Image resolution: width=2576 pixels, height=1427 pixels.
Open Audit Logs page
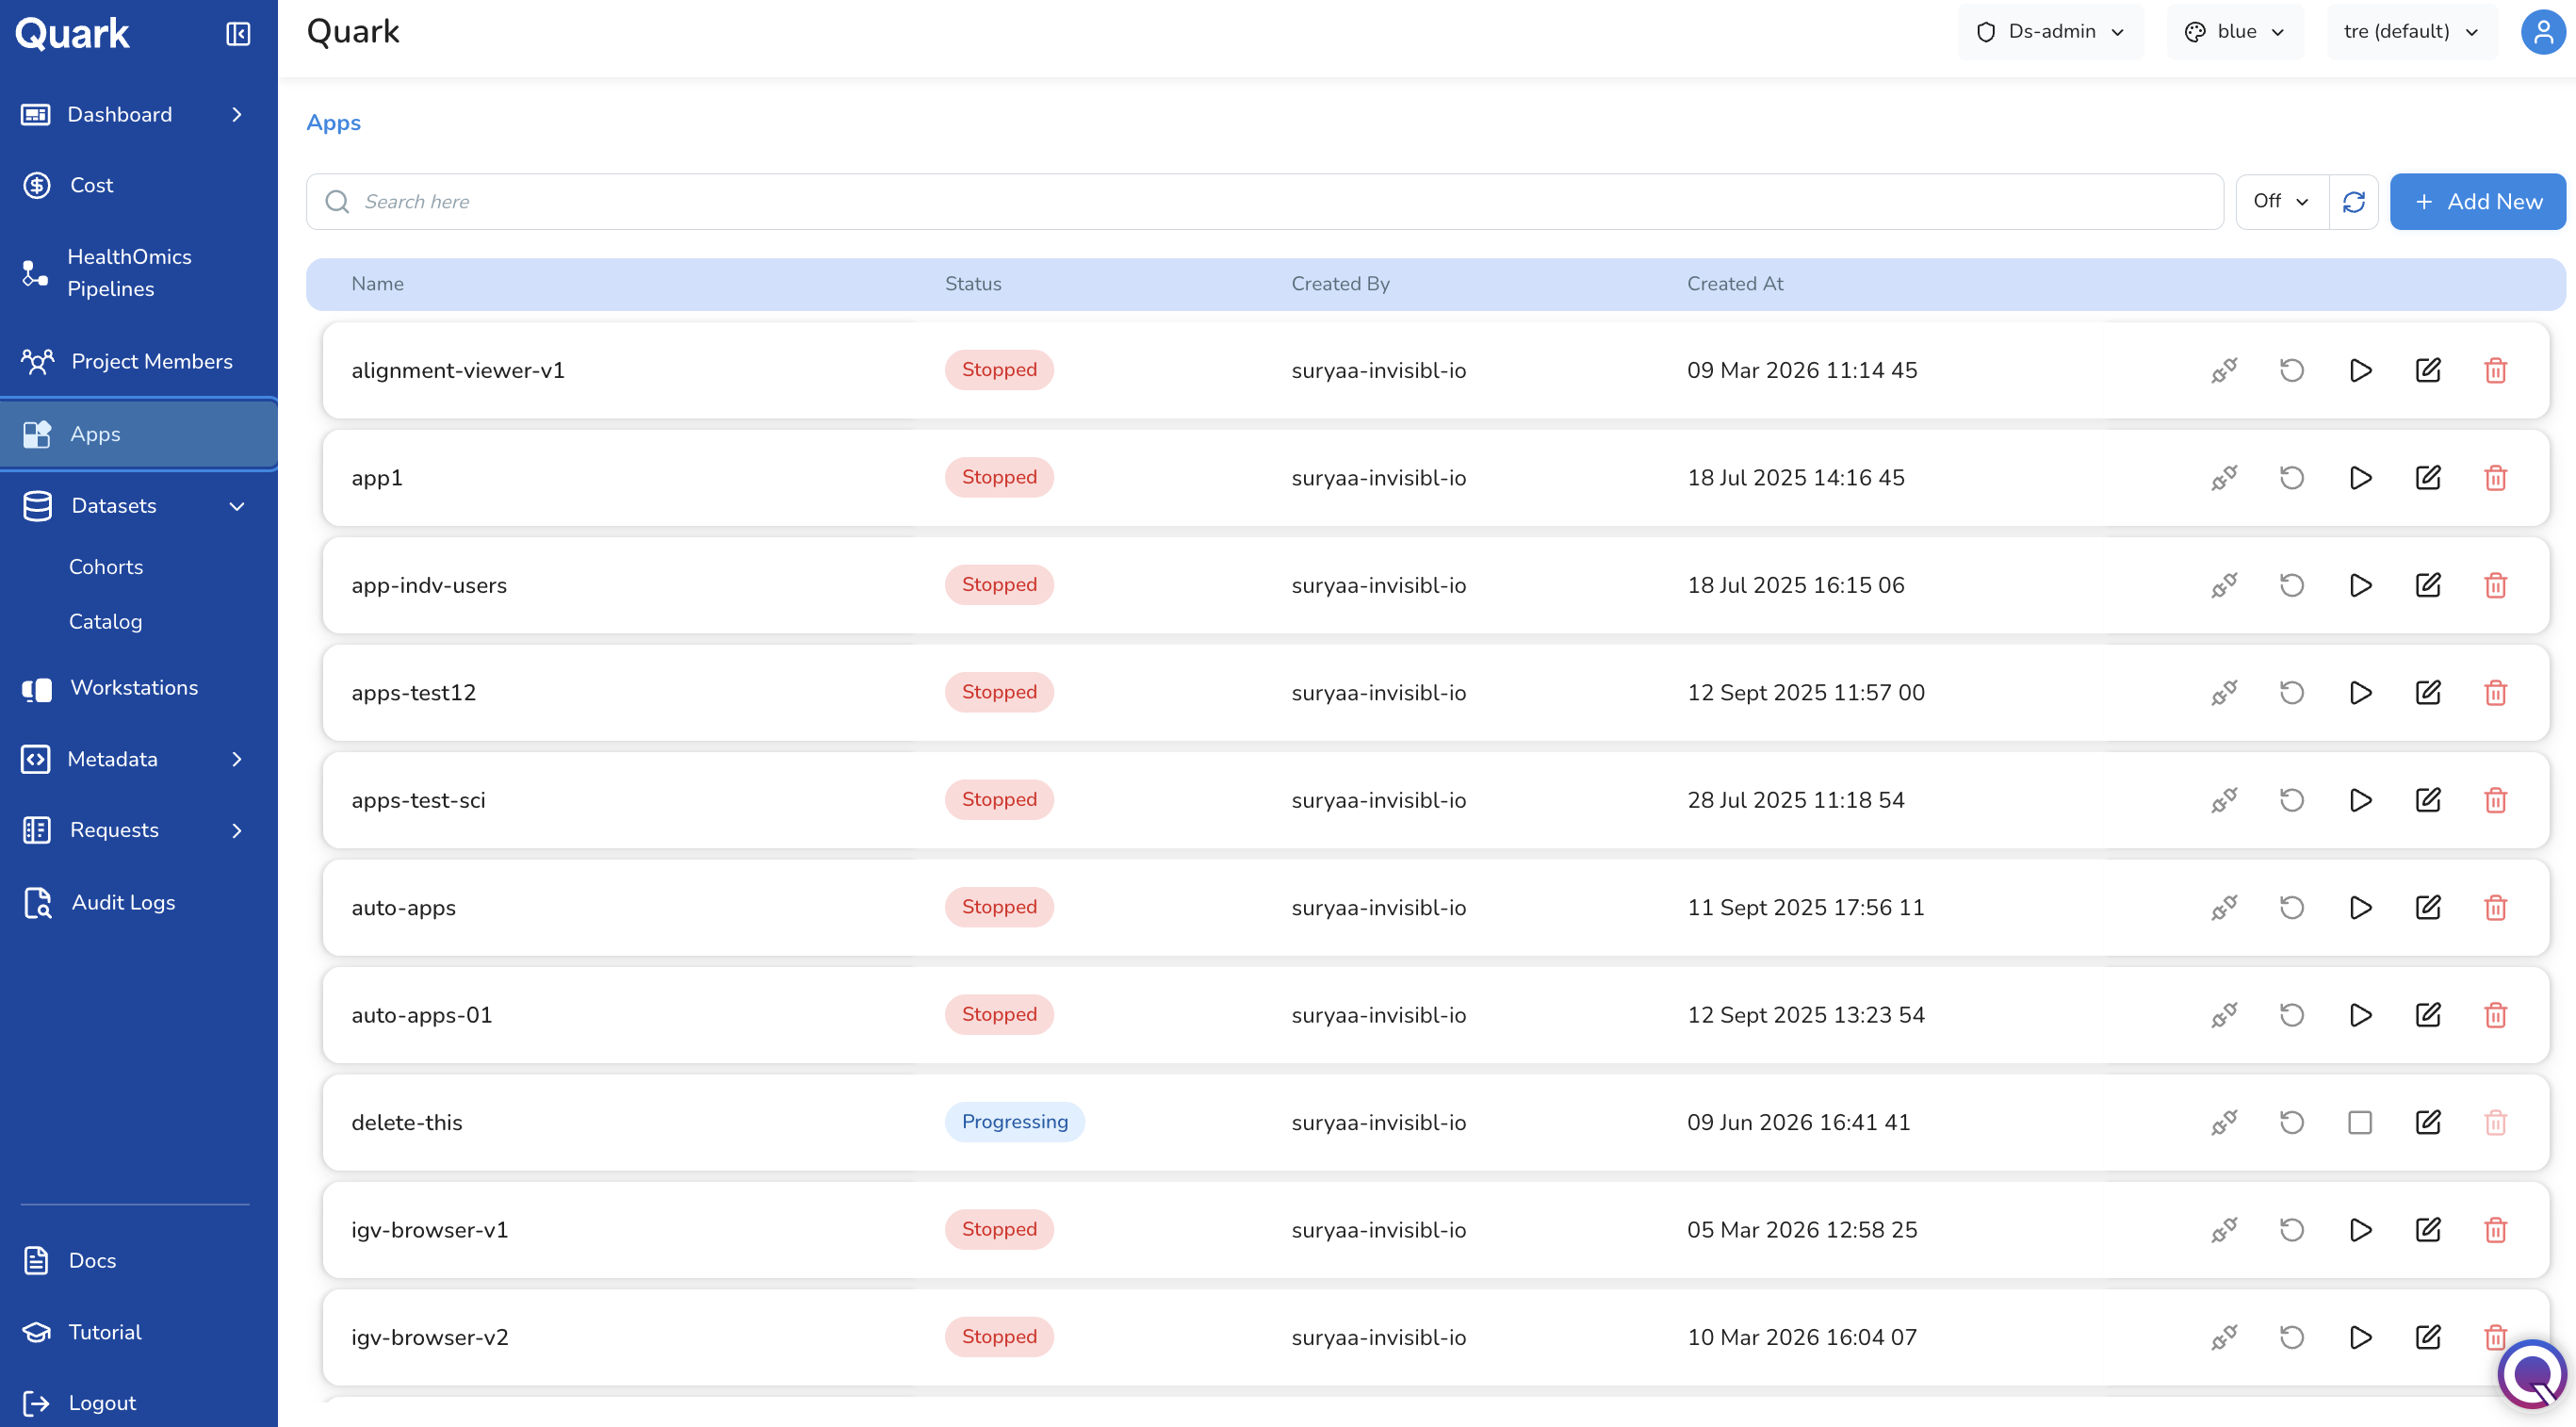(122, 903)
